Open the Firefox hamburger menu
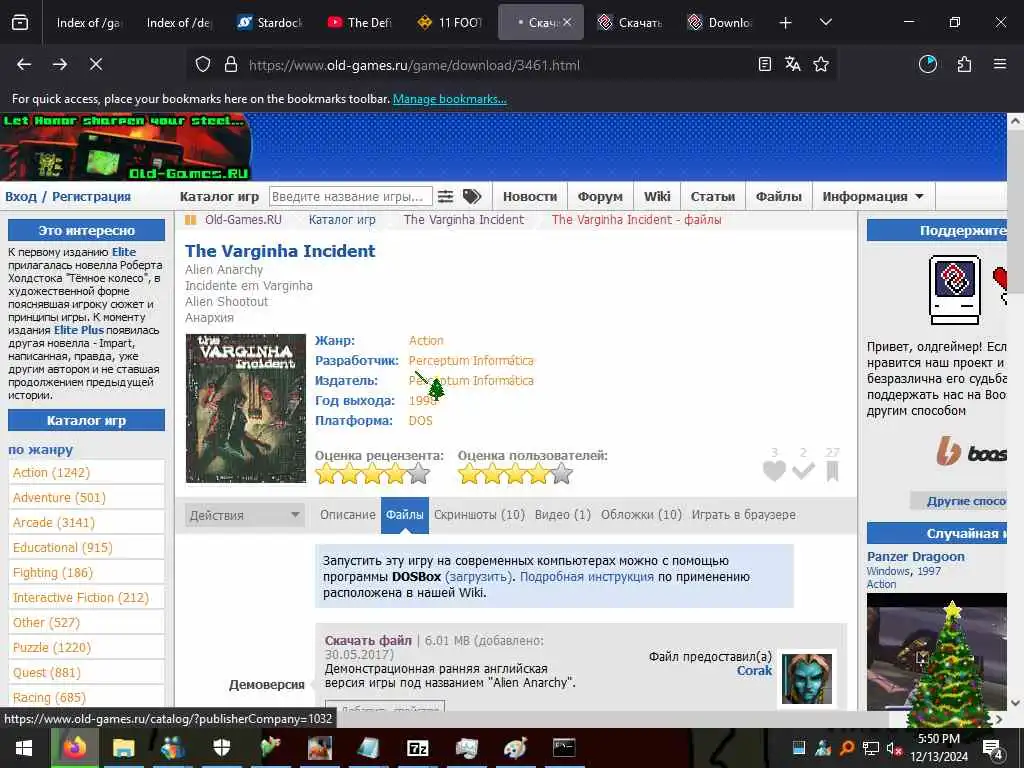 [1000, 64]
